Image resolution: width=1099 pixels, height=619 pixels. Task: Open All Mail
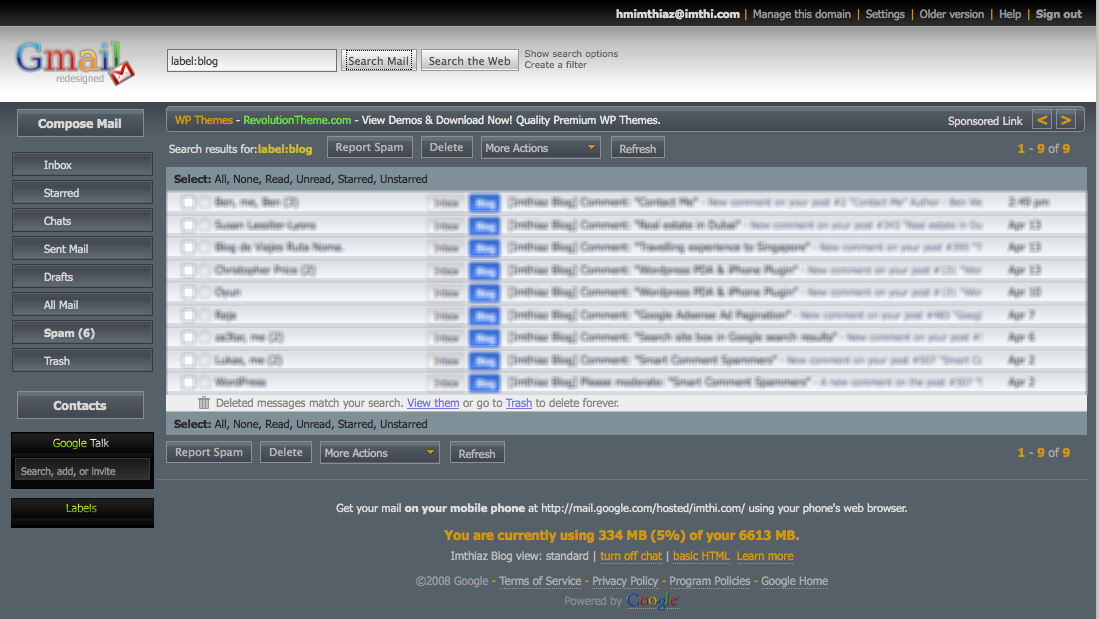pos(82,305)
